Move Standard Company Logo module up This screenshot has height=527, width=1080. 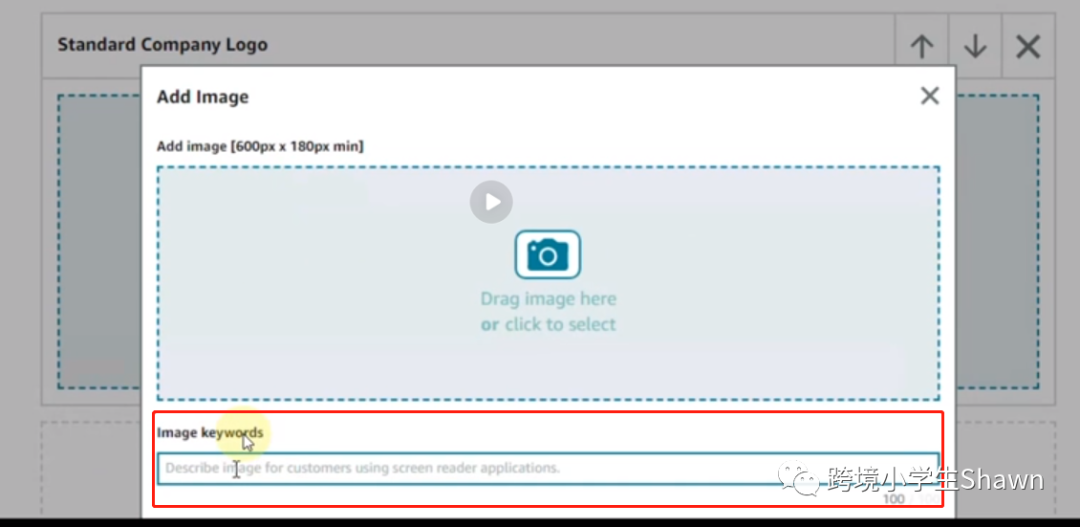click(922, 46)
